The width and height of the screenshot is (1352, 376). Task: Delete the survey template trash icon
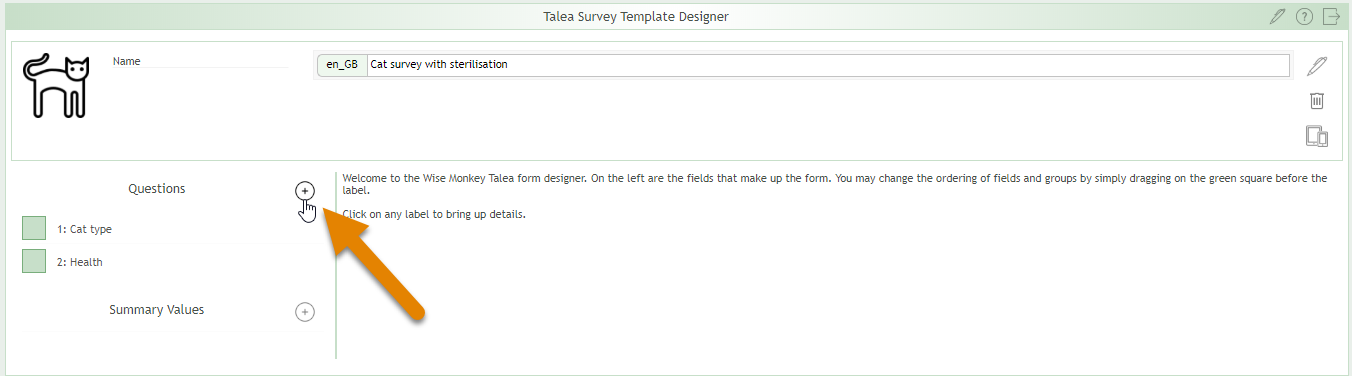(x=1317, y=101)
